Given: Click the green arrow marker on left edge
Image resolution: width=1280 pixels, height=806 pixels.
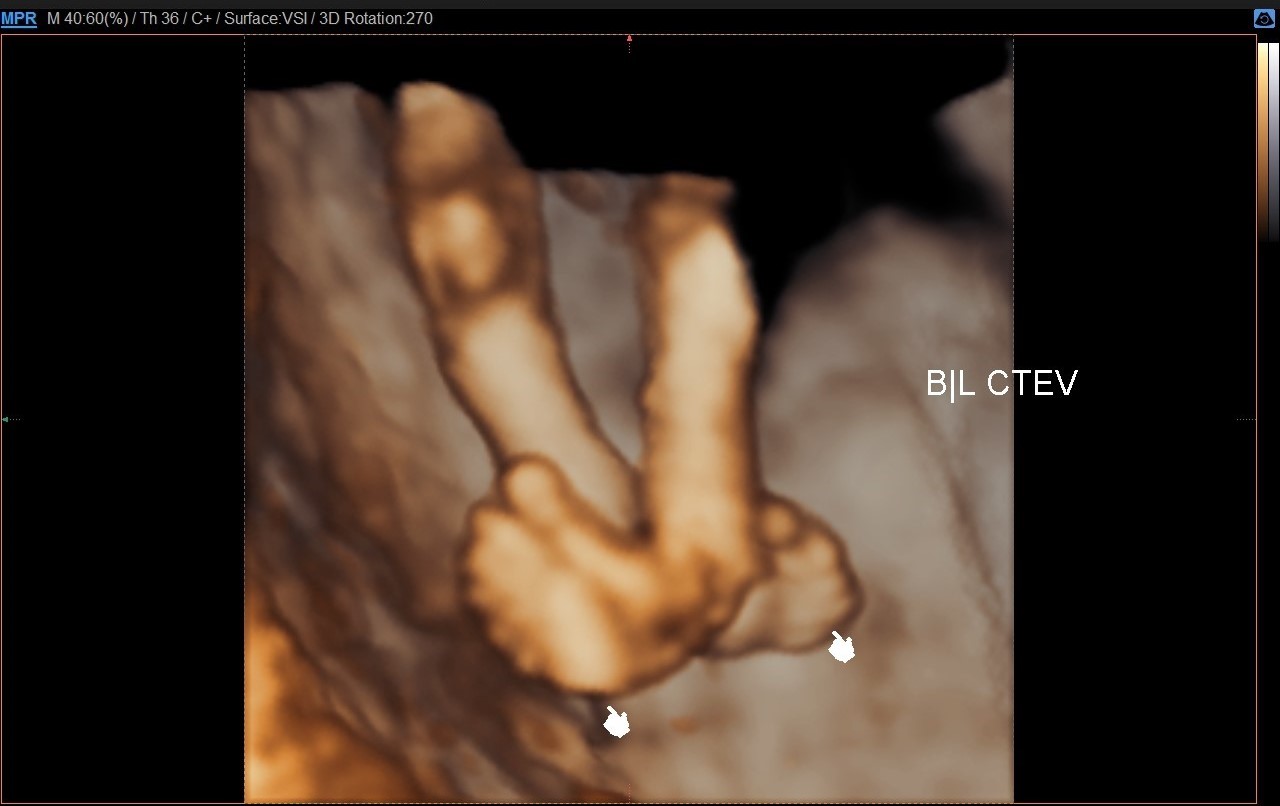Looking at the screenshot, I should tap(6, 419).
